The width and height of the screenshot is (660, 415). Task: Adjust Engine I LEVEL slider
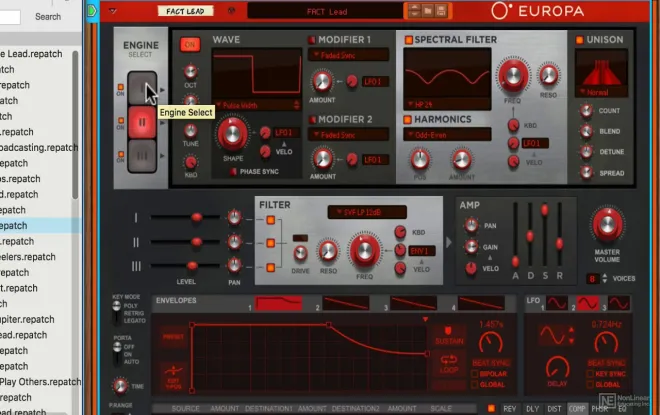pos(197,217)
